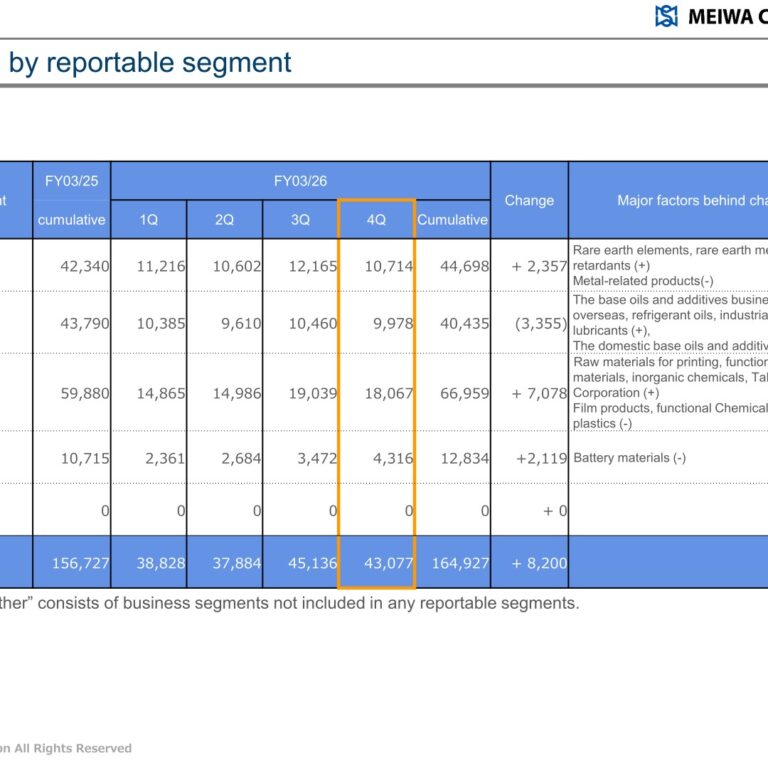
Task: Select the 4Q total 43,077
Action: click(388, 563)
